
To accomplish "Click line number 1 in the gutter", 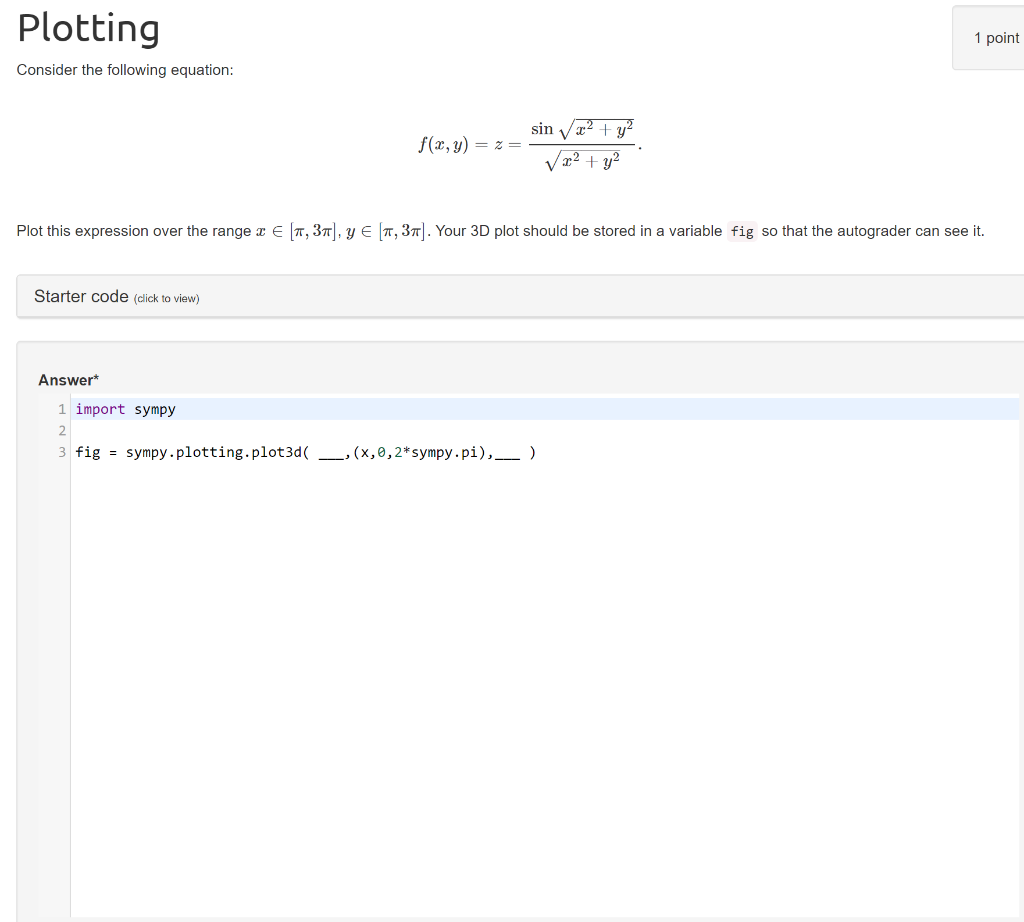I will coord(62,409).
